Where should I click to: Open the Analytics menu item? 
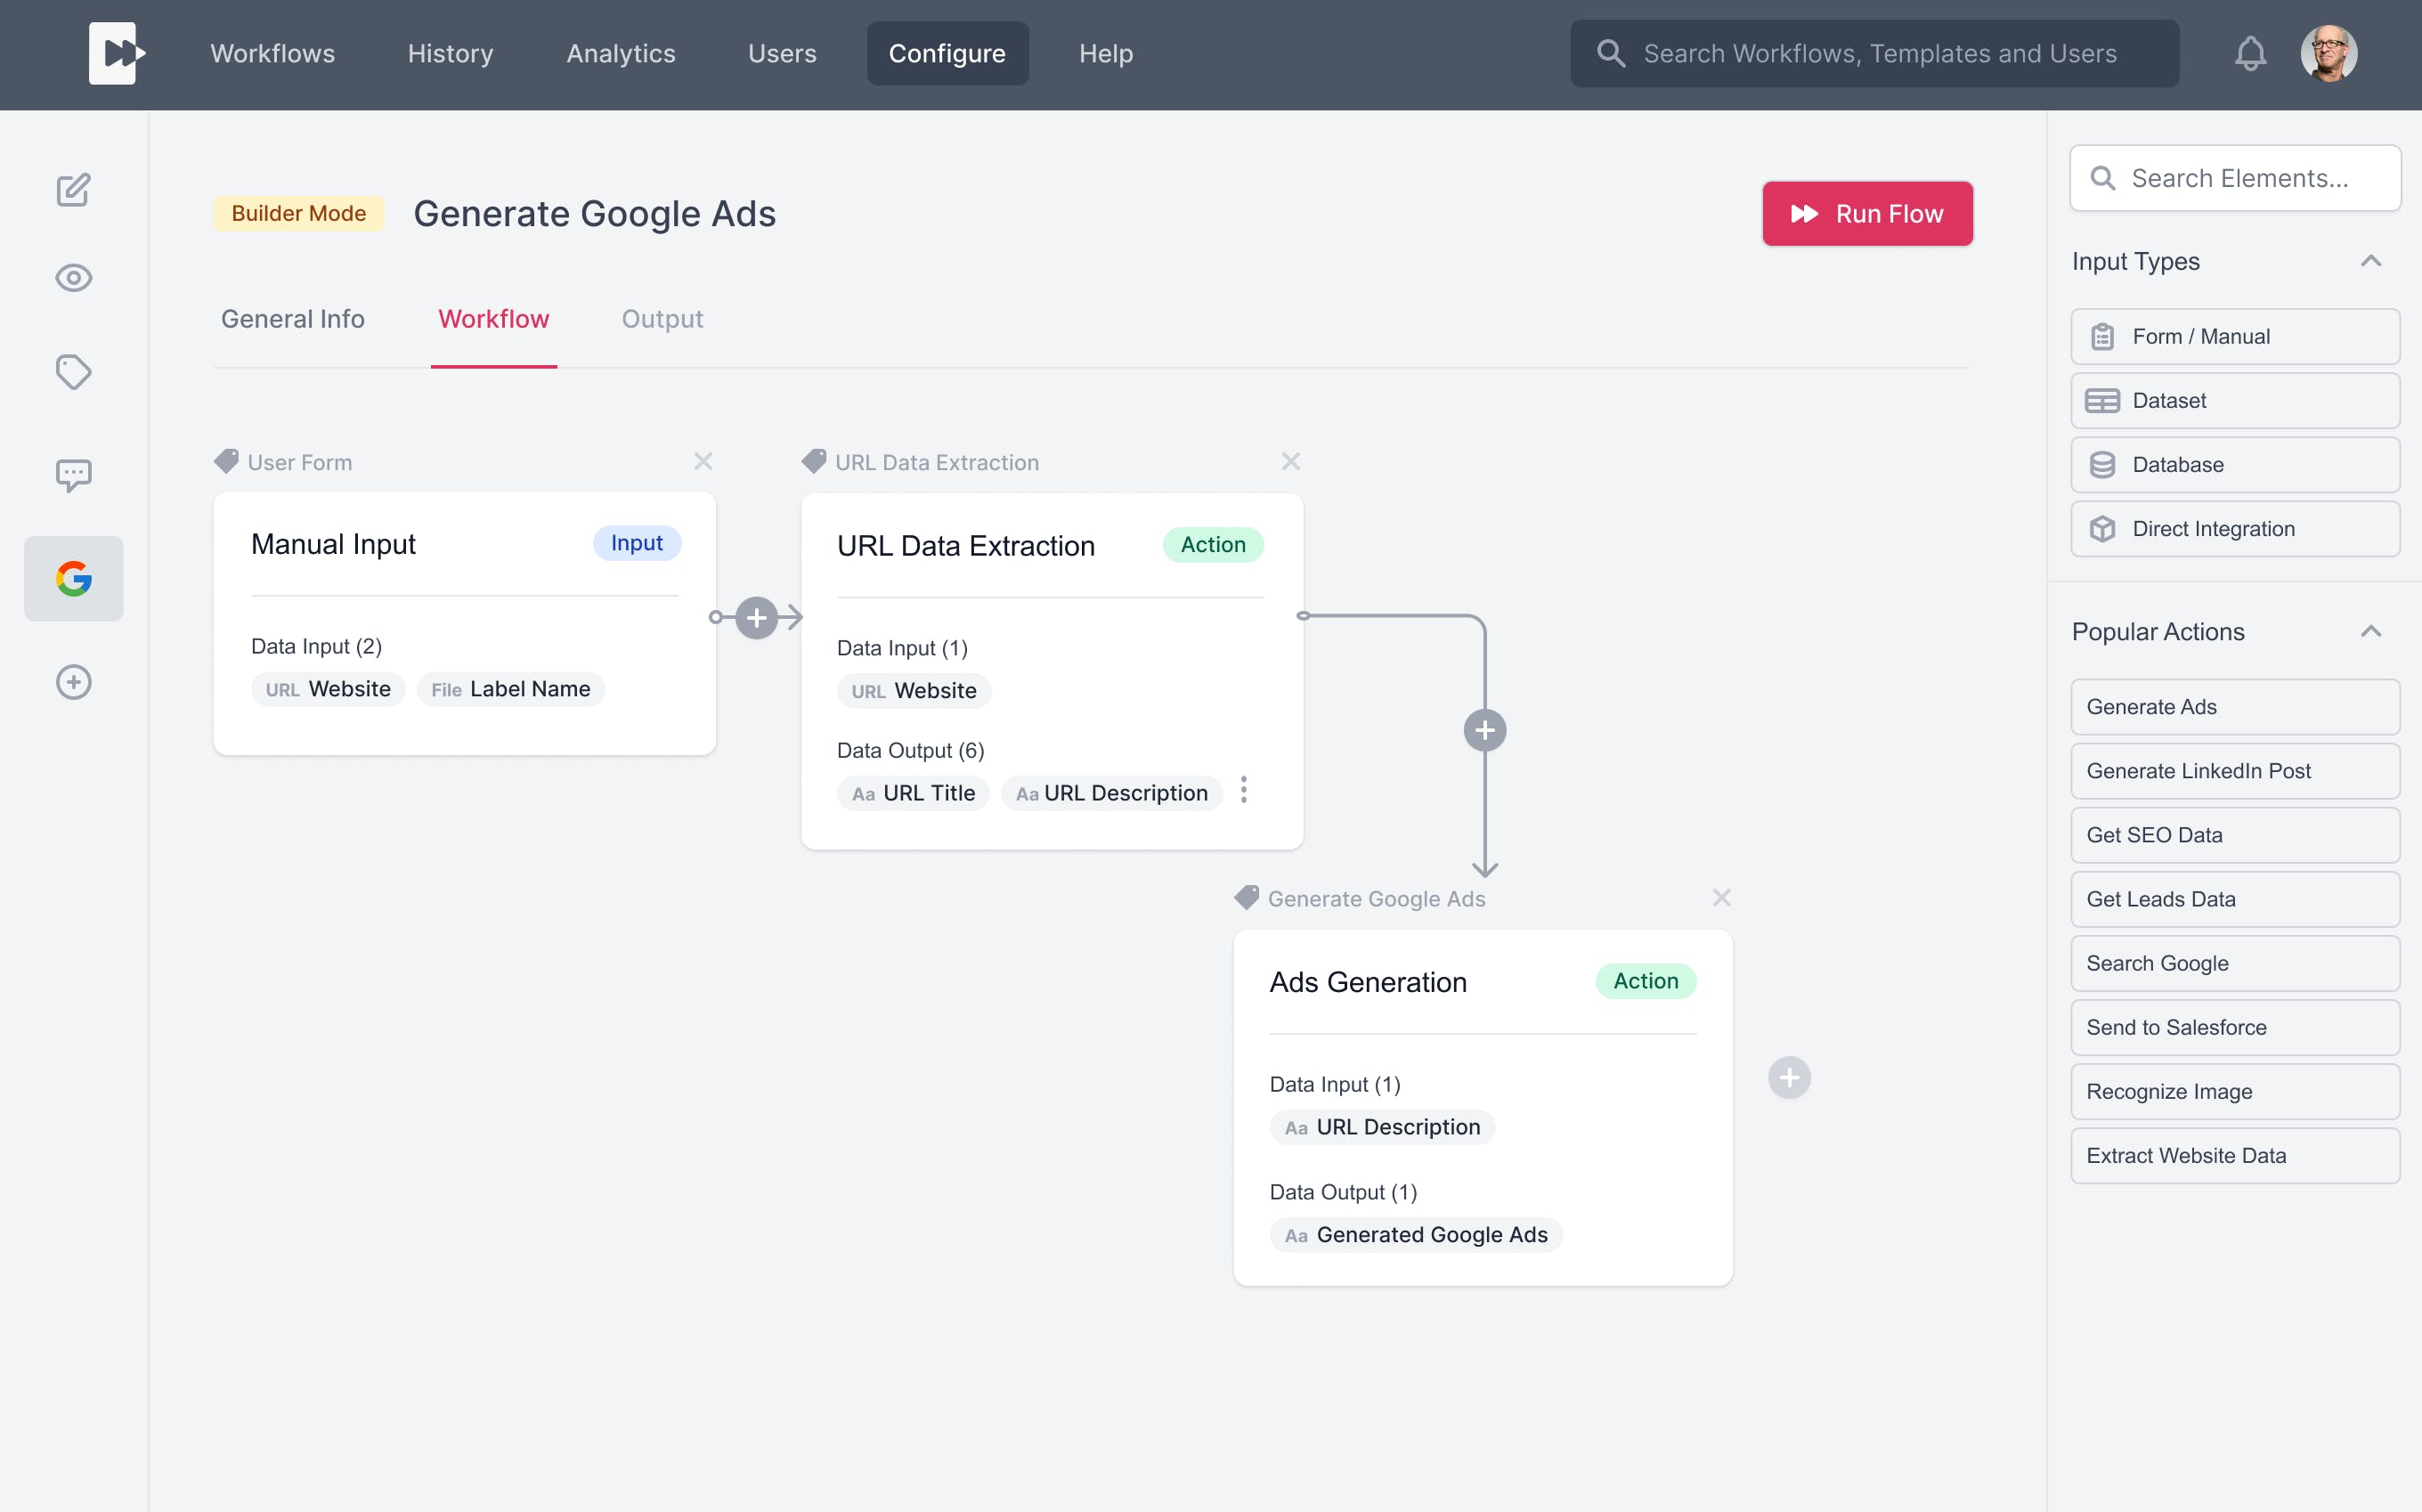click(620, 54)
